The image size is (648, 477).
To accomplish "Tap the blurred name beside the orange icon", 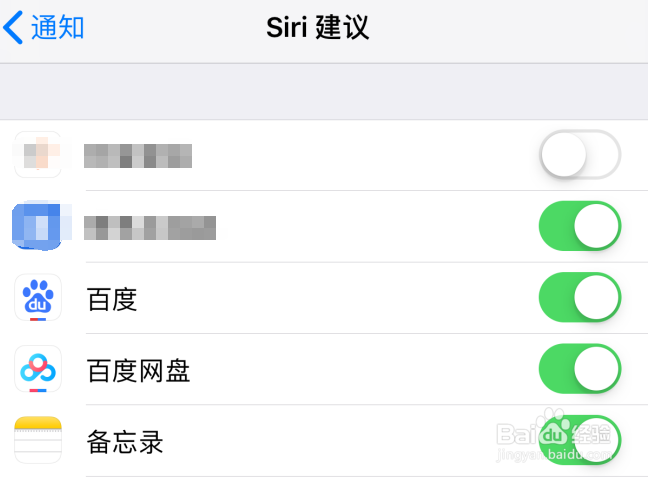I will click(138, 155).
